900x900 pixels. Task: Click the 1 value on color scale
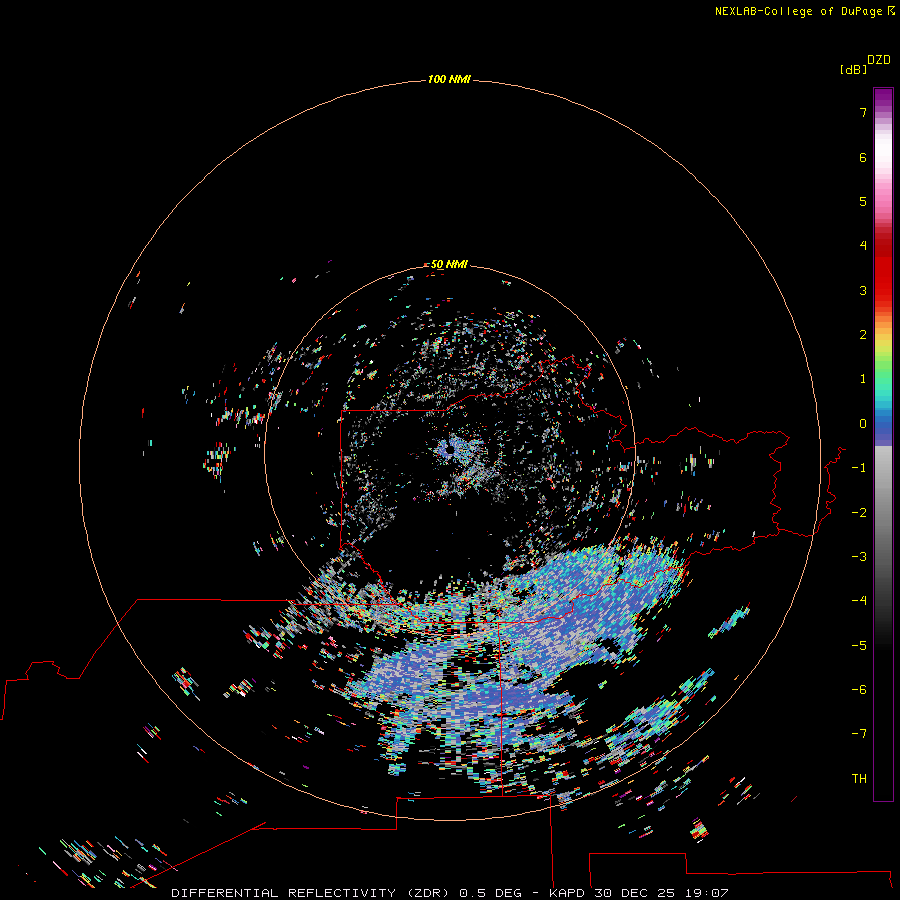(863, 379)
